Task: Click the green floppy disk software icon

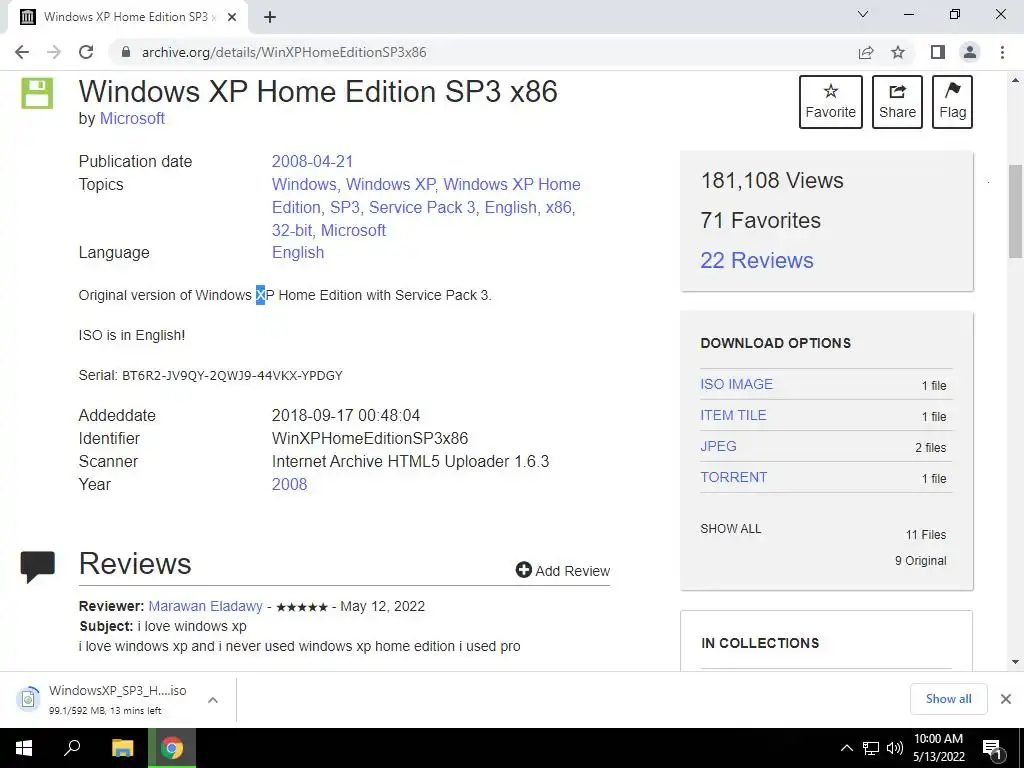Action: pos(37,93)
